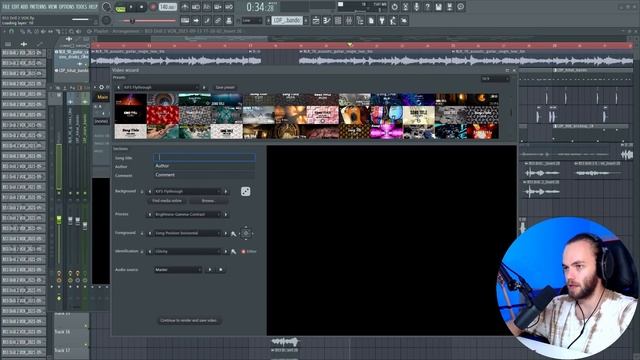Open the snap Line dropdown

pos(252,20)
